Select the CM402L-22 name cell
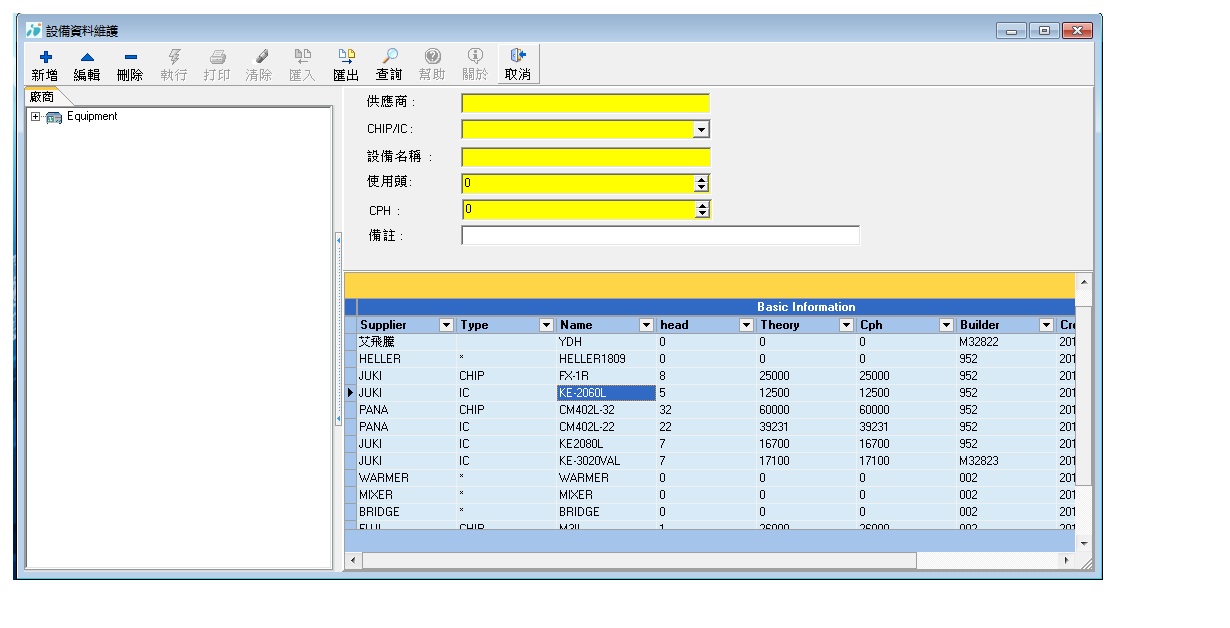This screenshot has width=1230, height=628. [606, 427]
